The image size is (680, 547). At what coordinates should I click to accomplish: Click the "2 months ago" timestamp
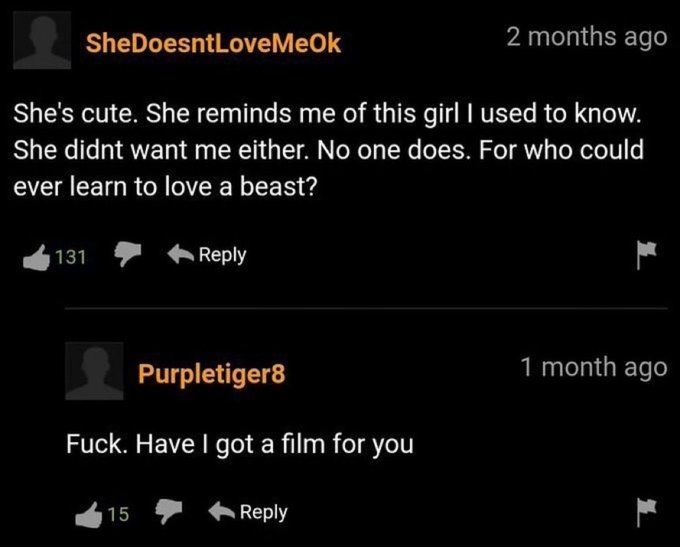(x=586, y=37)
